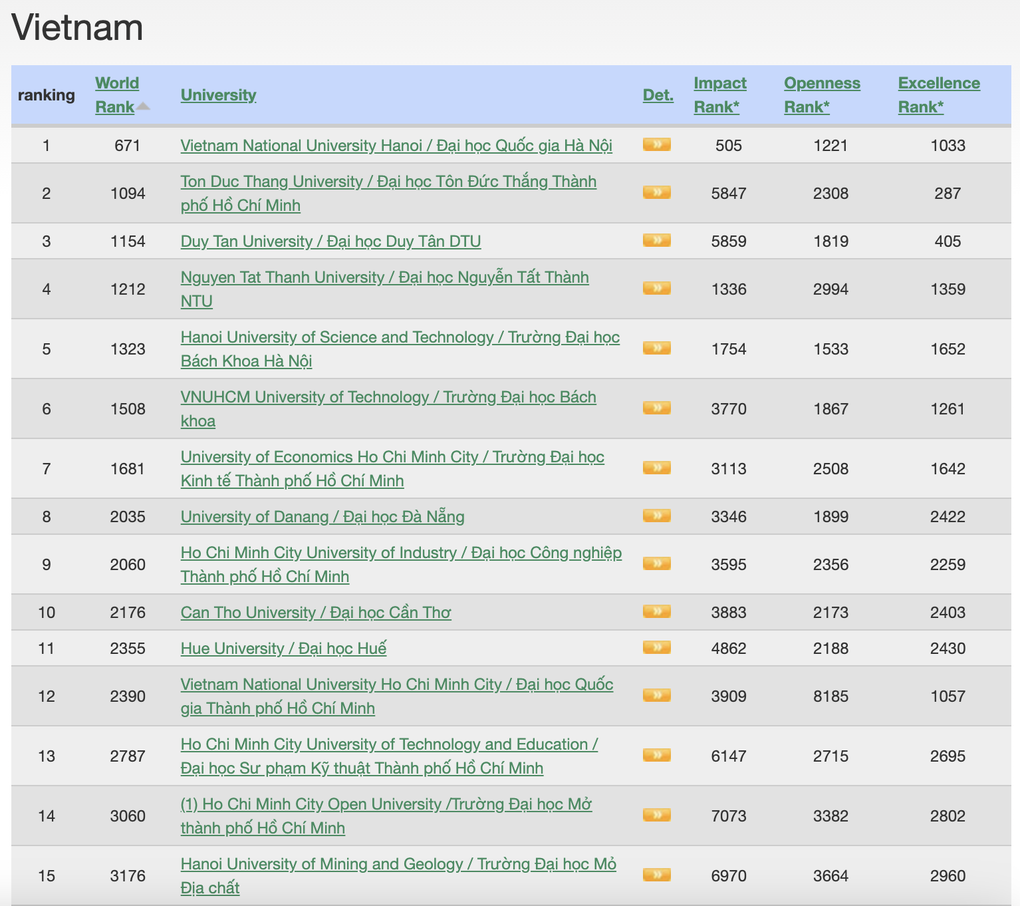Open details icon for HCMC University of Technology and Education
Screen dimensions: 1020x906
point(656,755)
